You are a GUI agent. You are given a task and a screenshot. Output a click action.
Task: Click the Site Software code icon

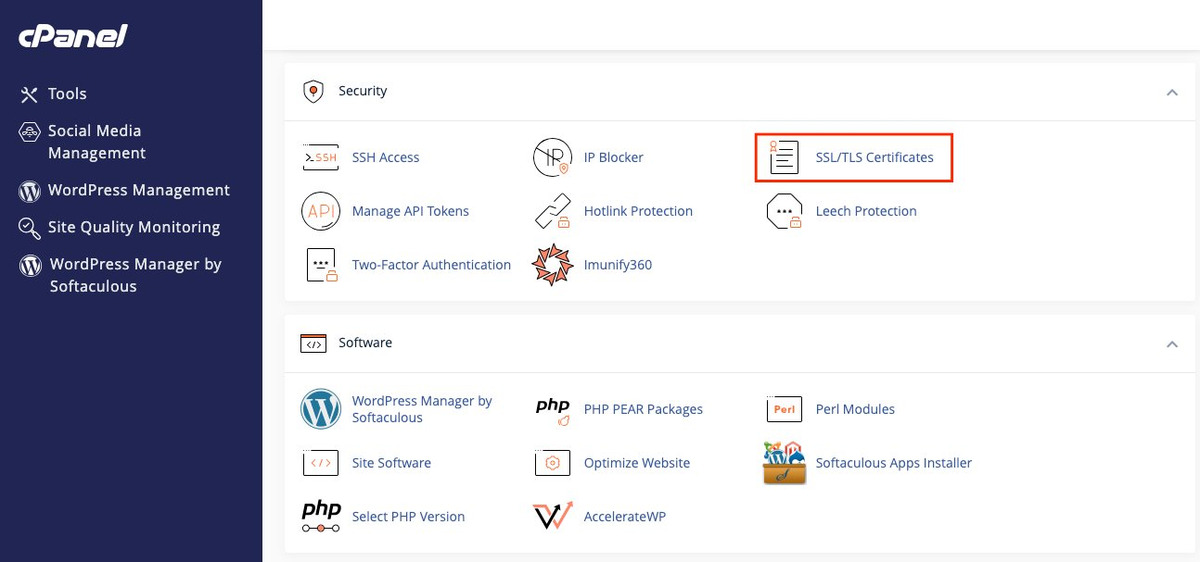[321, 463]
